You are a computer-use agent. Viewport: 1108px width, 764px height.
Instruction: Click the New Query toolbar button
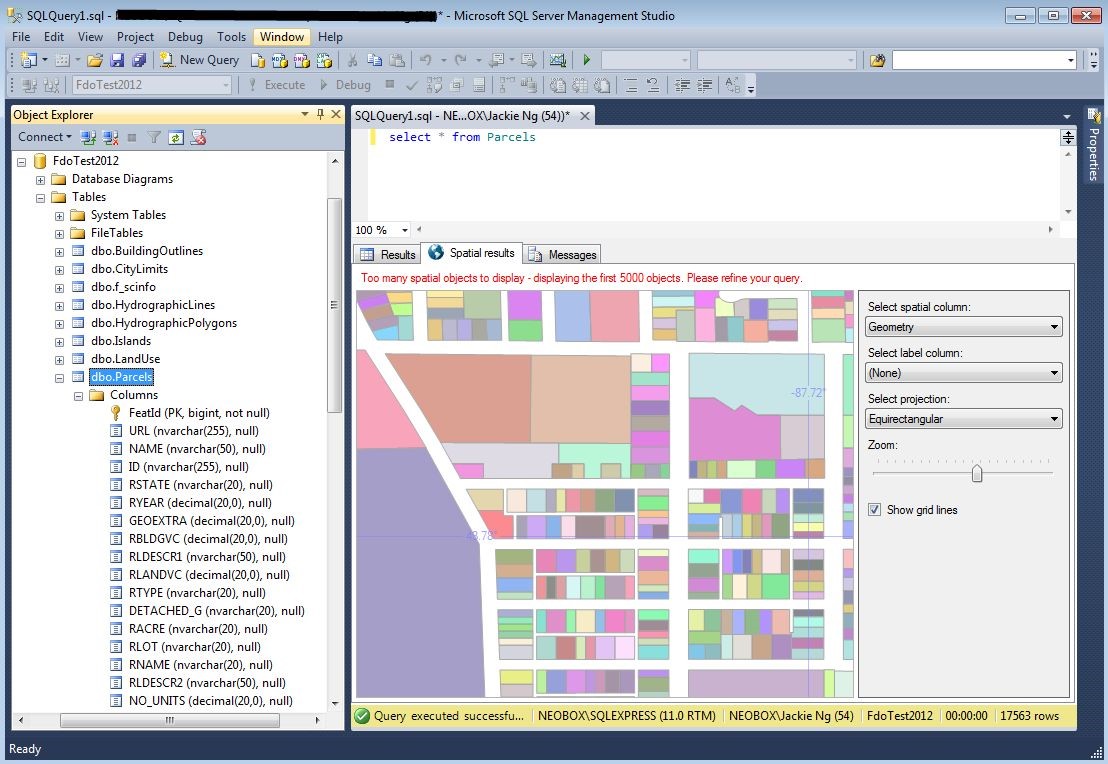[x=200, y=60]
